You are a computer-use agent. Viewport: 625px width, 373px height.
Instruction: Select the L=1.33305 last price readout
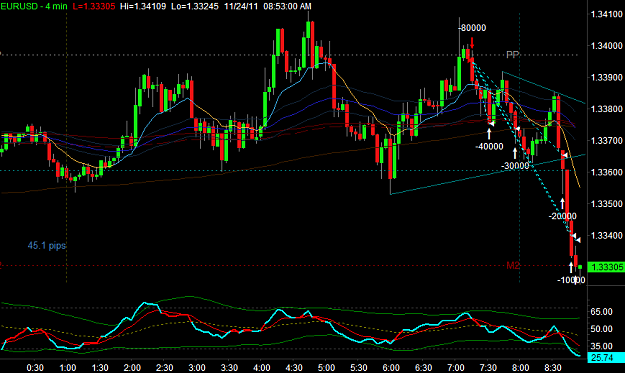(94, 6)
